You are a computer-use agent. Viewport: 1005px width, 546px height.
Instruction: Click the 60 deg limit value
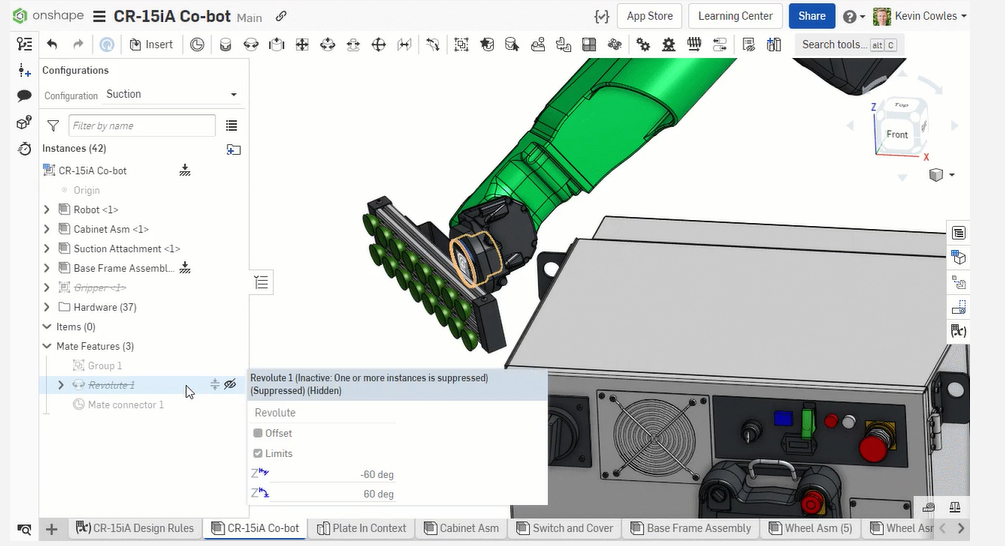point(378,494)
